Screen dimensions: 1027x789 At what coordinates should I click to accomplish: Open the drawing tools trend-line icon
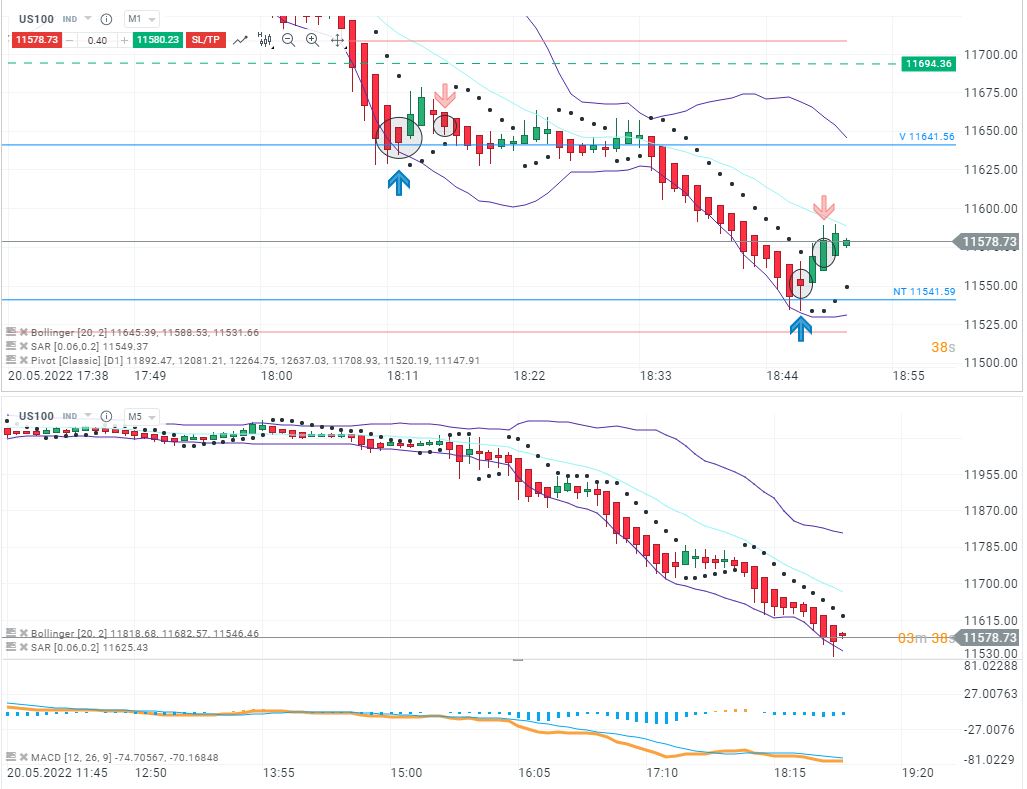(x=240, y=41)
